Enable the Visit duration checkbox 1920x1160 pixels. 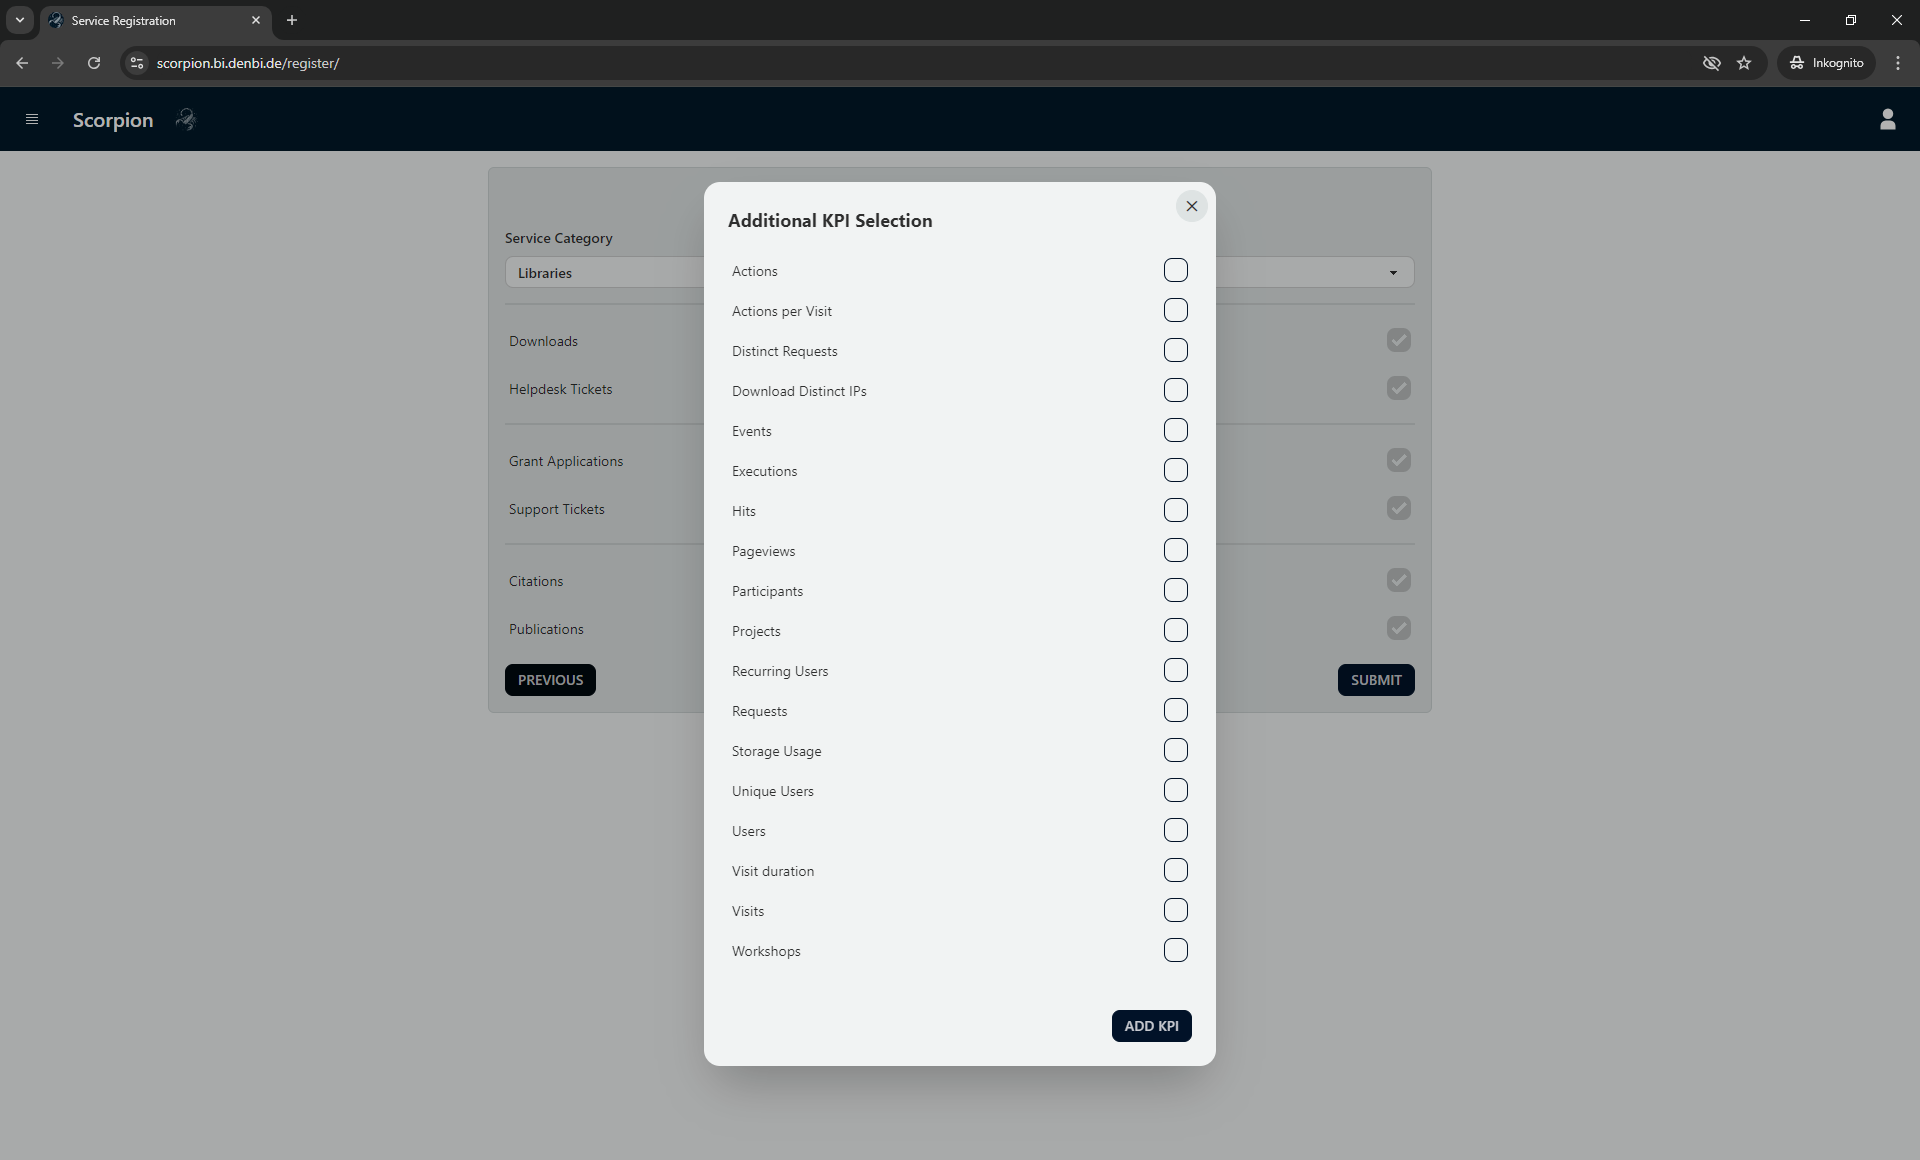coord(1176,870)
